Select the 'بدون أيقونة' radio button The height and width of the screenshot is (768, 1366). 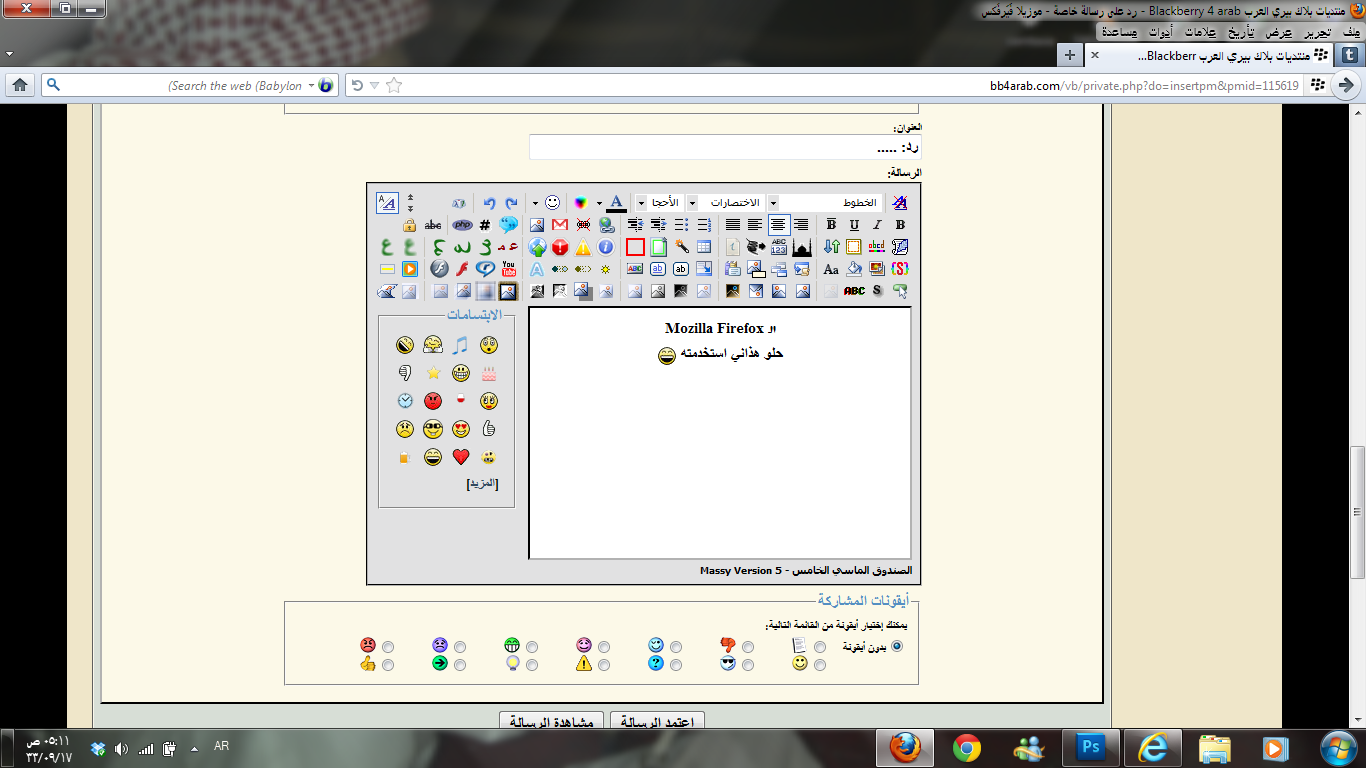(x=896, y=647)
